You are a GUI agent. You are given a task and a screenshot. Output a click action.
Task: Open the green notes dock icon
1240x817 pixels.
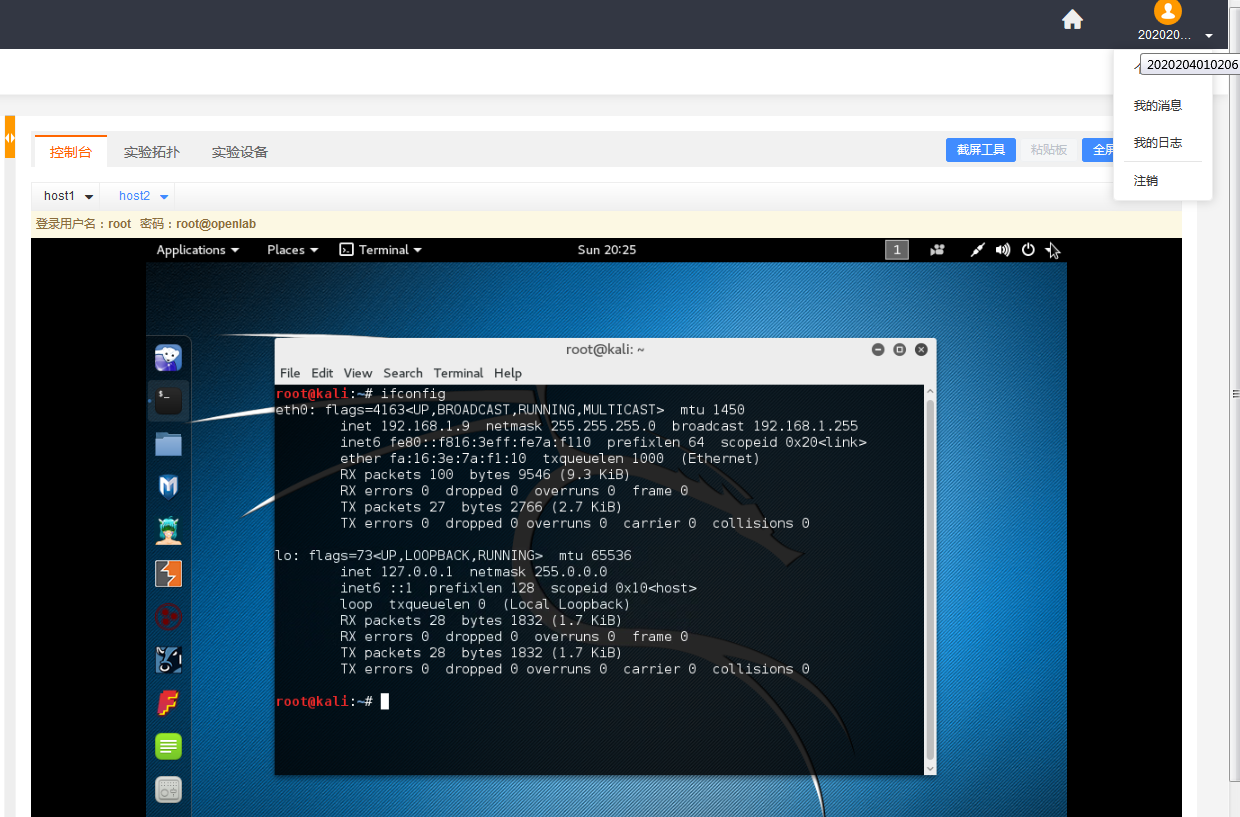[168, 746]
